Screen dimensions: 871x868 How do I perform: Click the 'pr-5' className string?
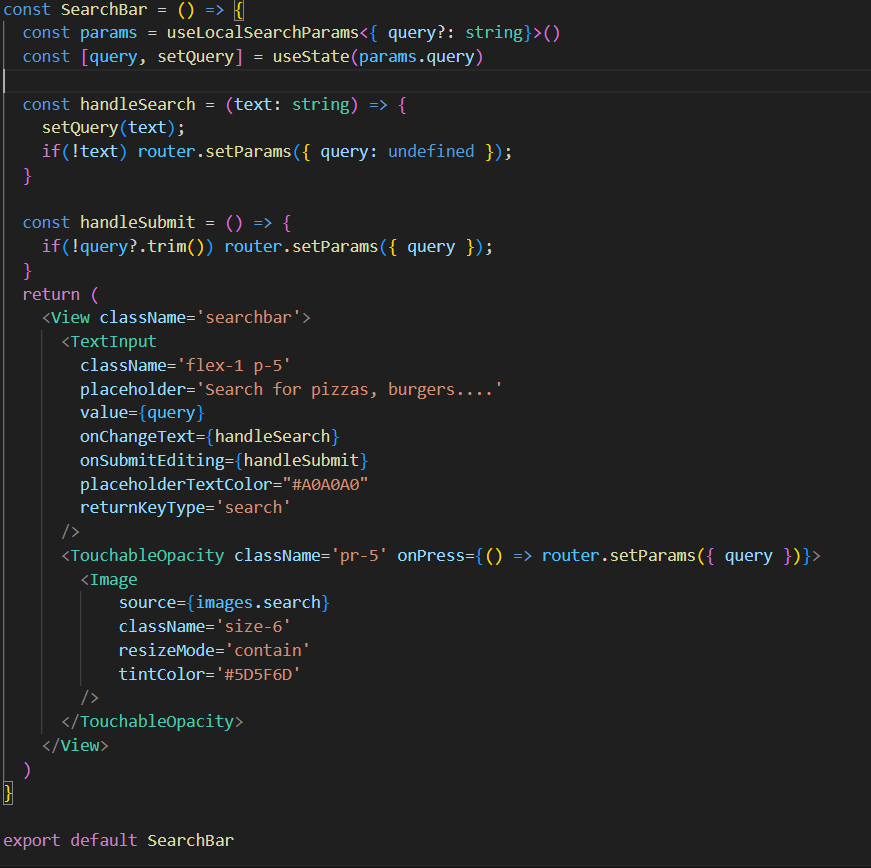pyautogui.click(x=359, y=555)
